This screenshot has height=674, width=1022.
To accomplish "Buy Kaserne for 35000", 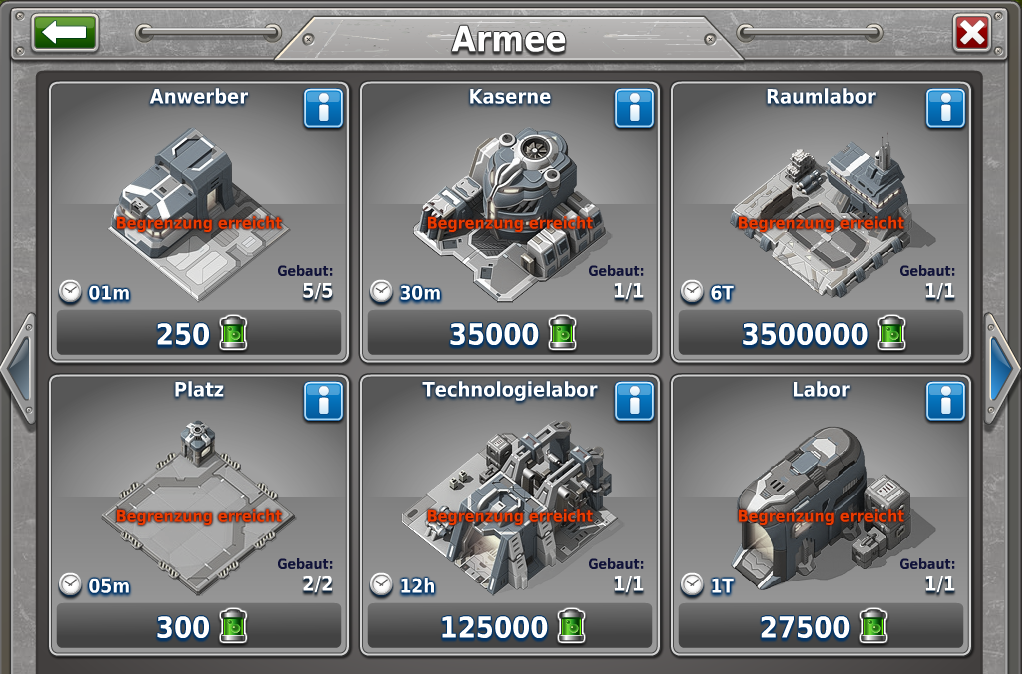I will 510,333.
